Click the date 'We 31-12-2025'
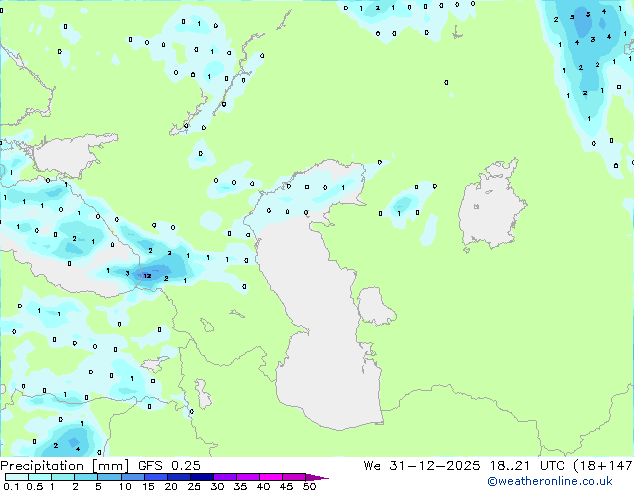 (422, 465)
